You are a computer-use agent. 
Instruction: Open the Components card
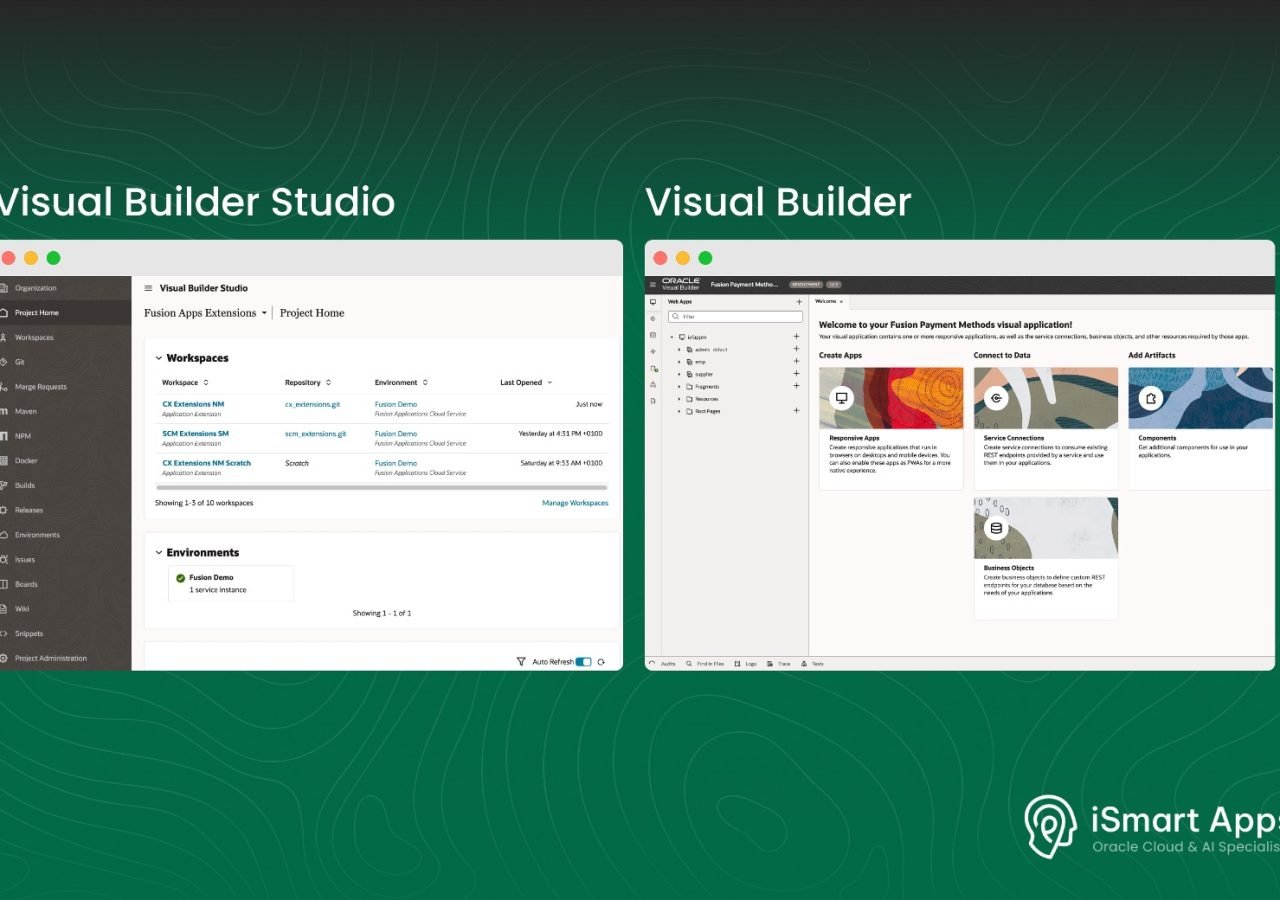tap(1201, 428)
